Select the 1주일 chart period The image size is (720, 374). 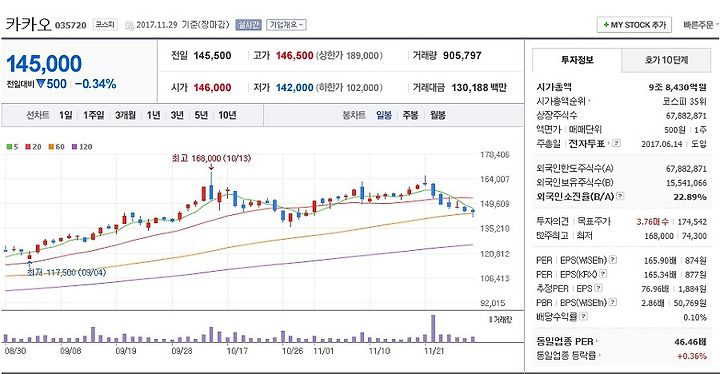pyautogui.click(x=94, y=115)
